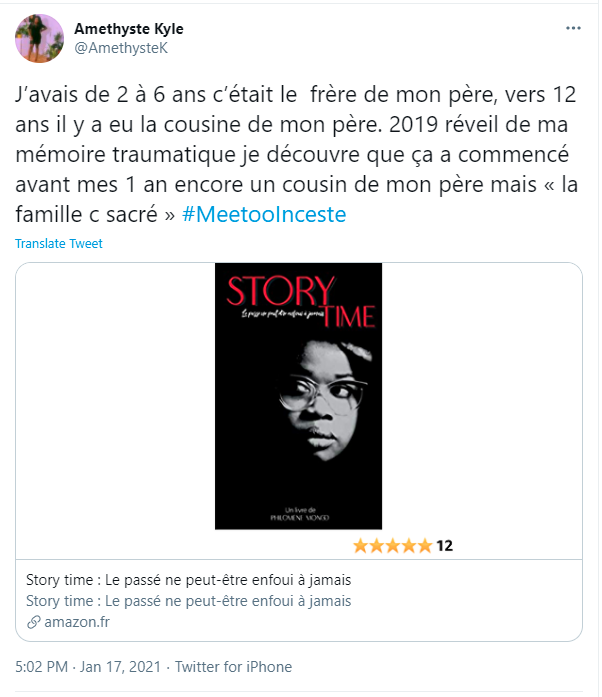Image resolution: width=602 pixels, height=697 pixels.
Task: Click the chain link icon beside amazon.fr
Action: tap(34, 622)
